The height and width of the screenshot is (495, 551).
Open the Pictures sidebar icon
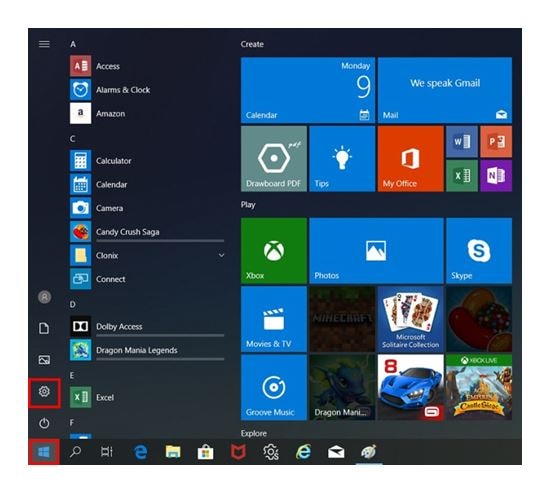pos(44,360)
